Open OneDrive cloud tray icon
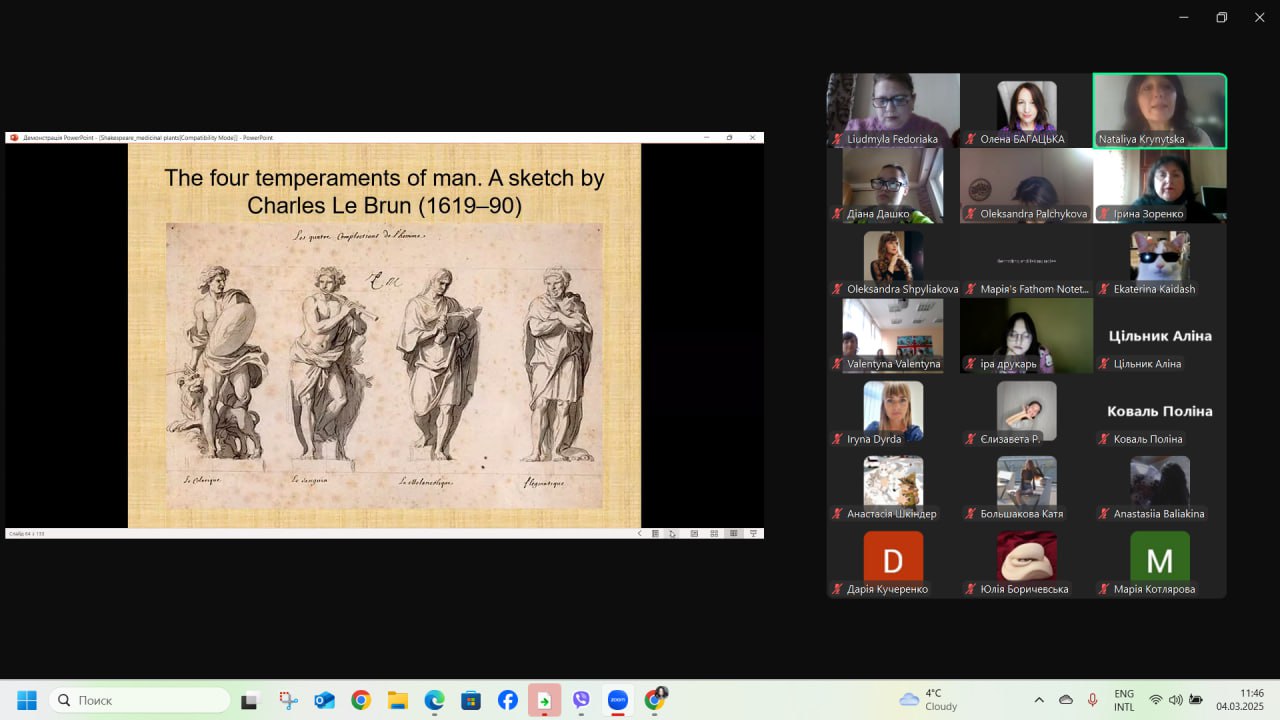1280x720 pixels. click(x=1066, y=700)
